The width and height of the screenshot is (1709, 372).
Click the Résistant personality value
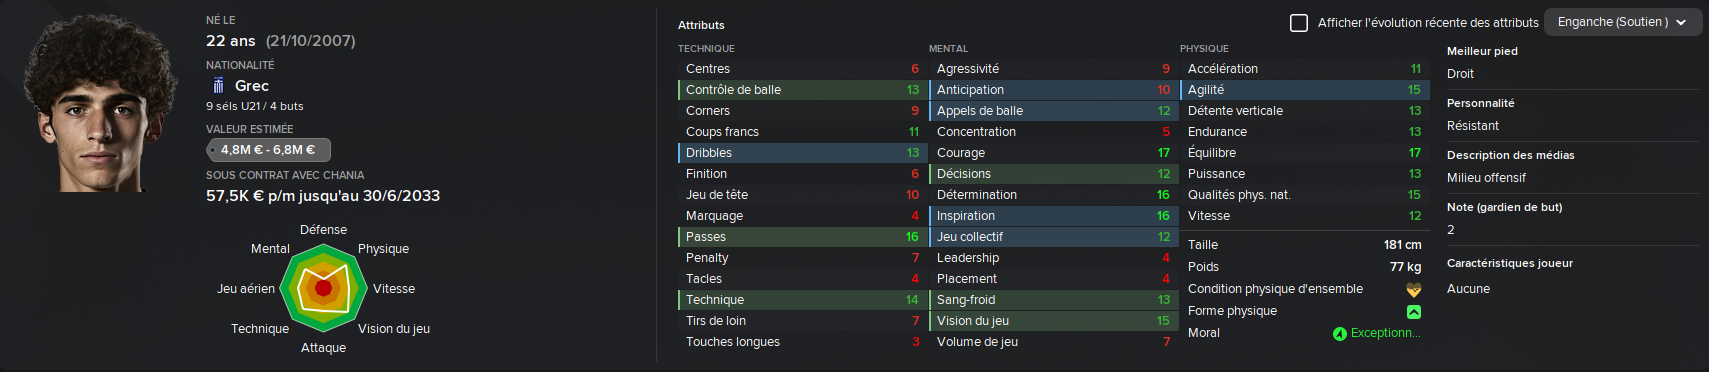(1472, 126)
